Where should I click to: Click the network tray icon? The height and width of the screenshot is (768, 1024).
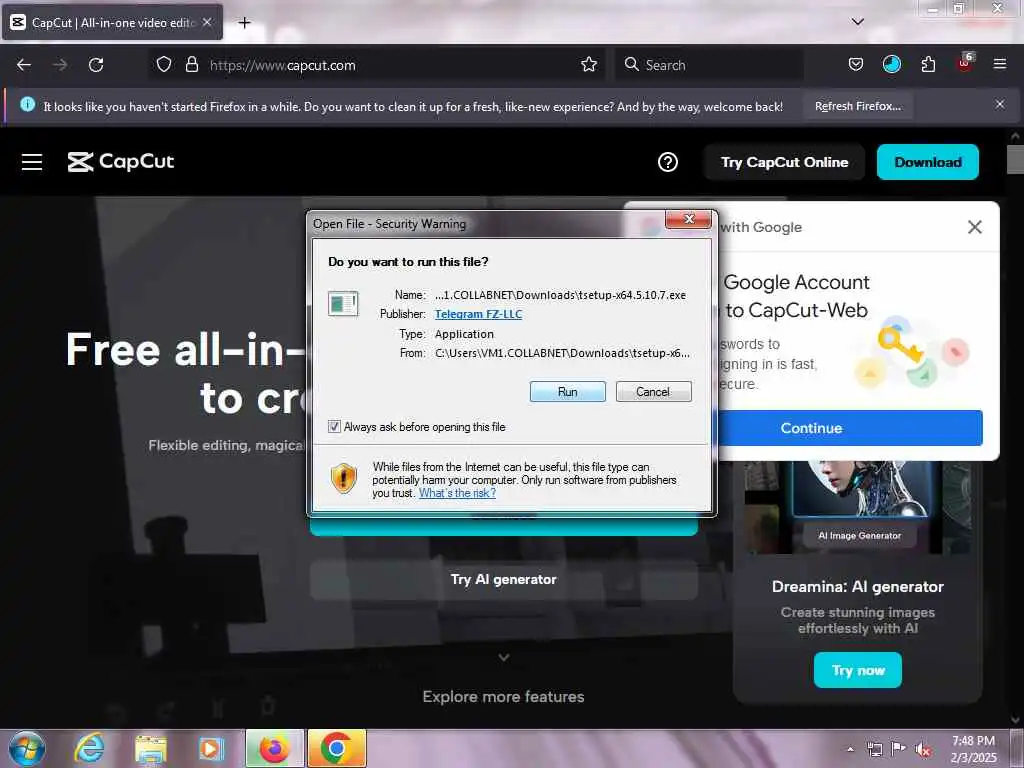[x=874, y=749]
